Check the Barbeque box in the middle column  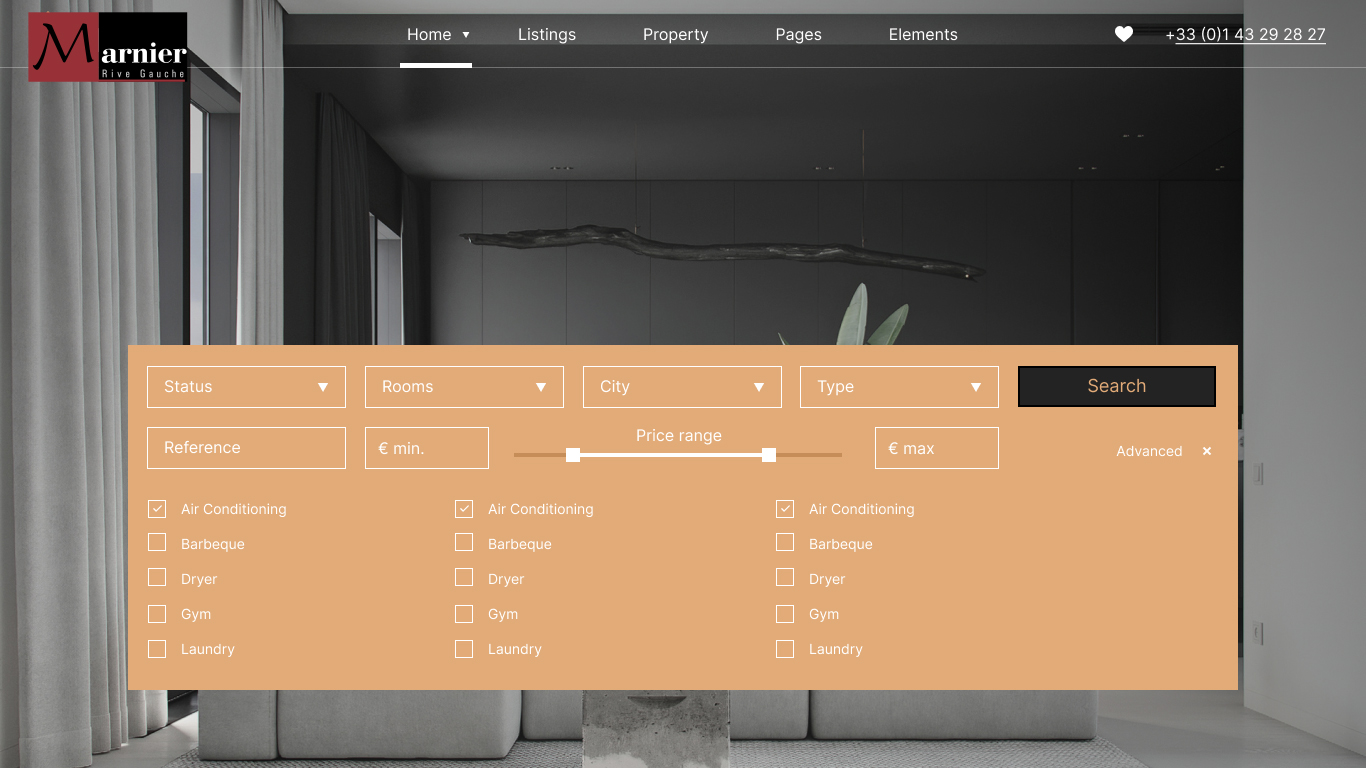(464, 543)
